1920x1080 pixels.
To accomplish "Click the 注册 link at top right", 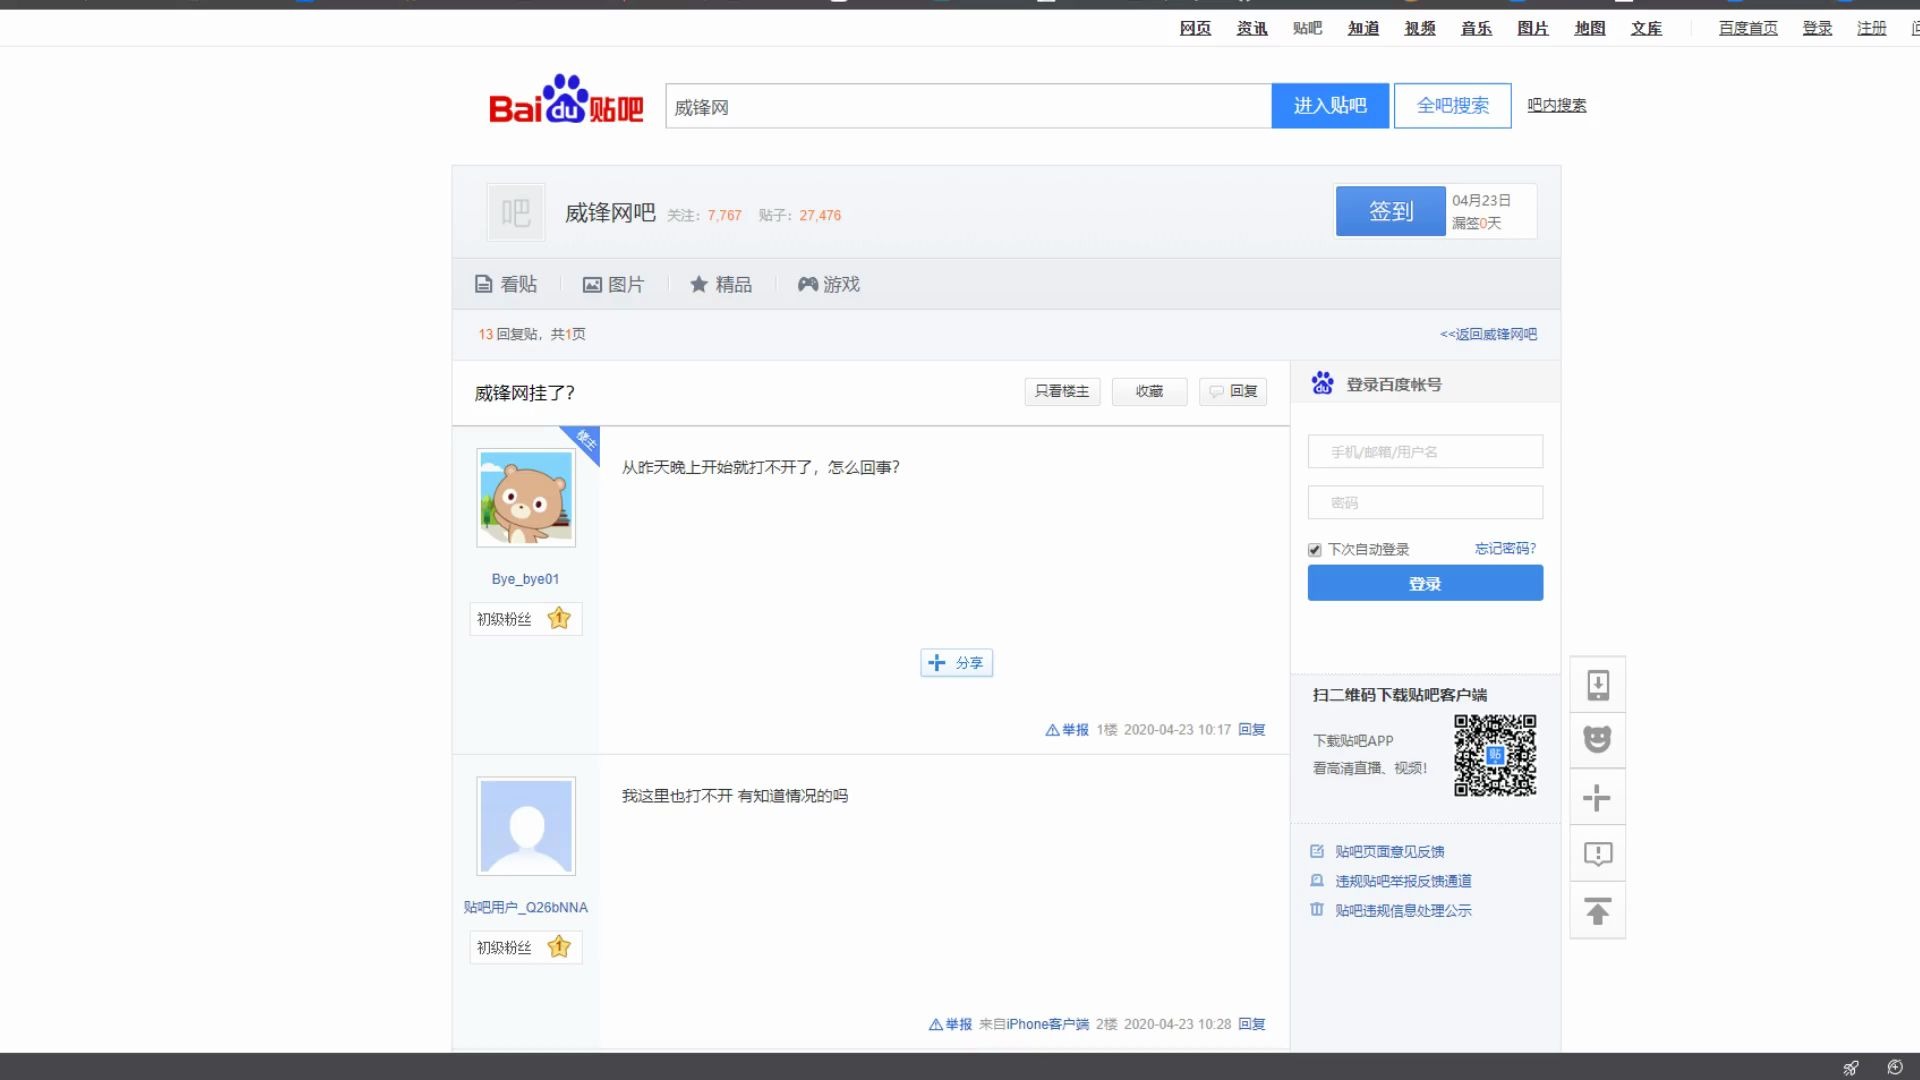I will (x=1871, y=28).
